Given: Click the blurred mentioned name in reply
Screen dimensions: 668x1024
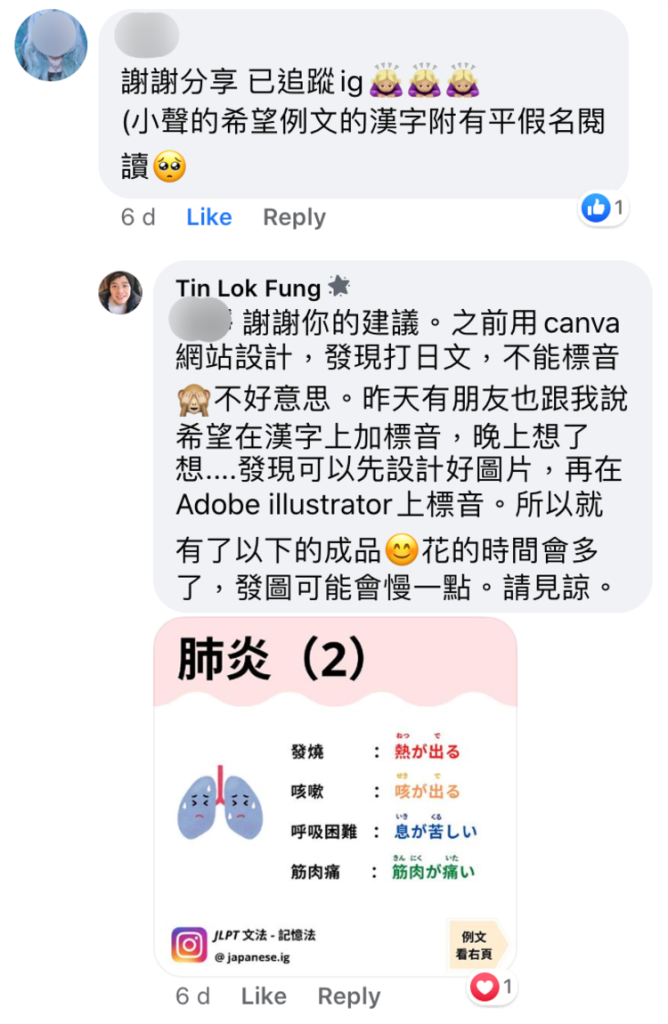Looking at the screenshot, I should click(x=200, y=320).
